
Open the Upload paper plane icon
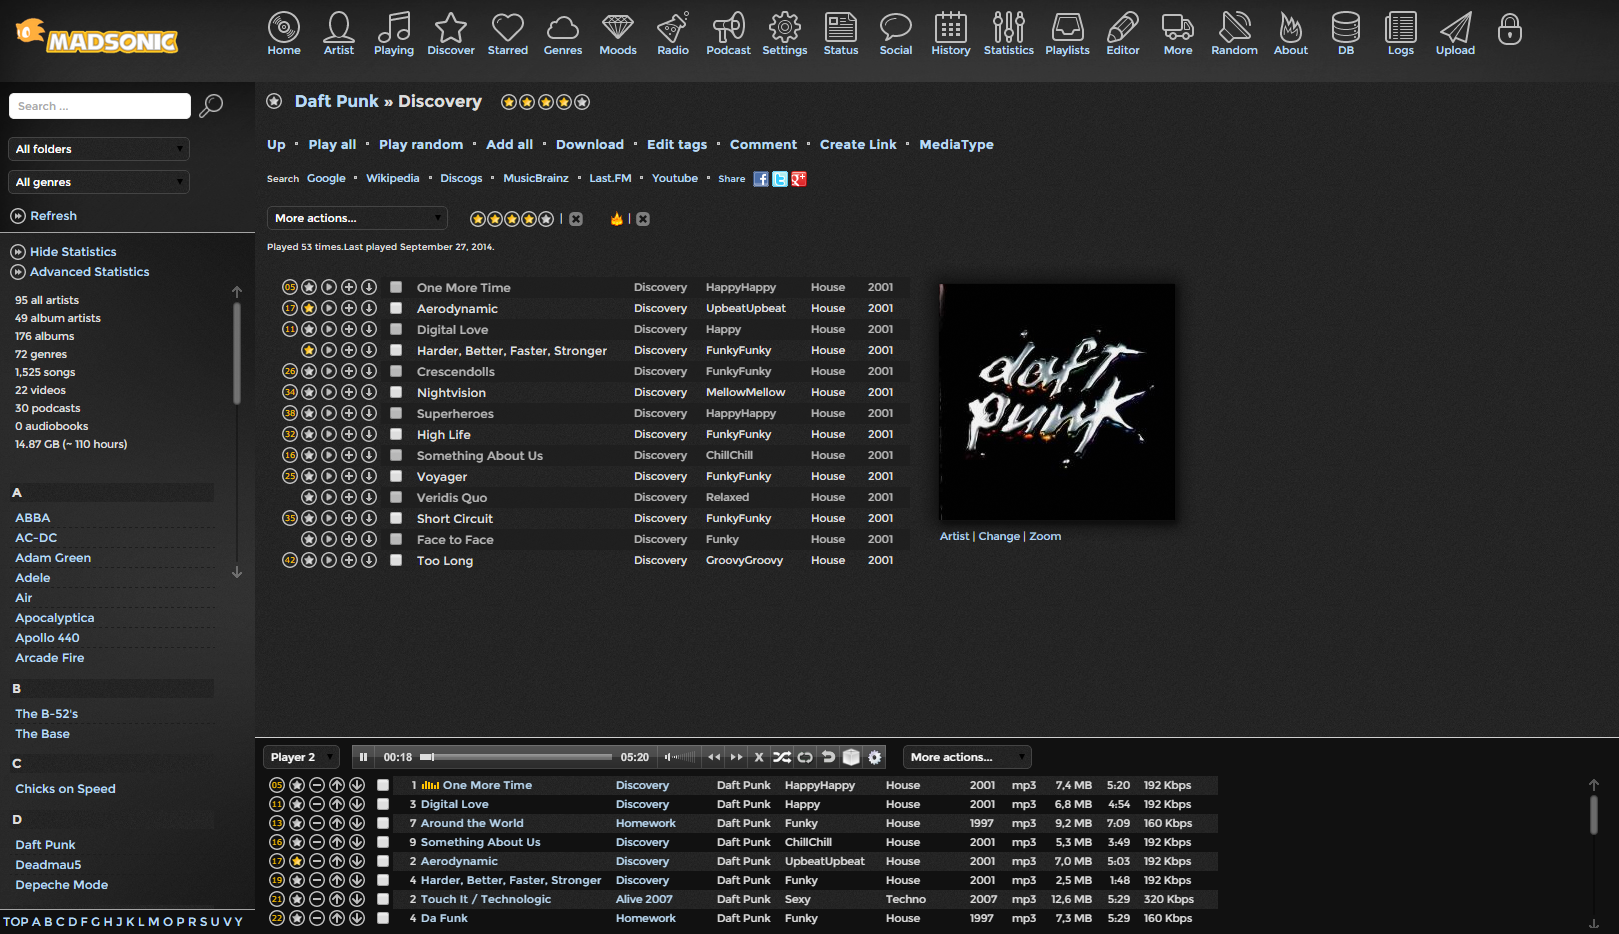click(1456, 27)
